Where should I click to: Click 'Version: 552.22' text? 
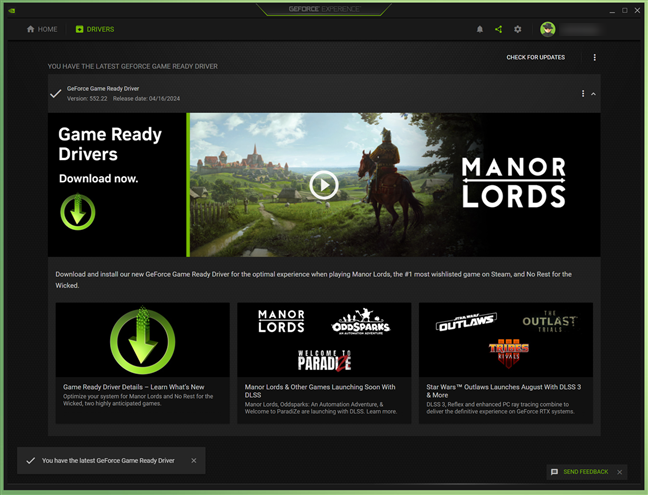pos(87,99)
